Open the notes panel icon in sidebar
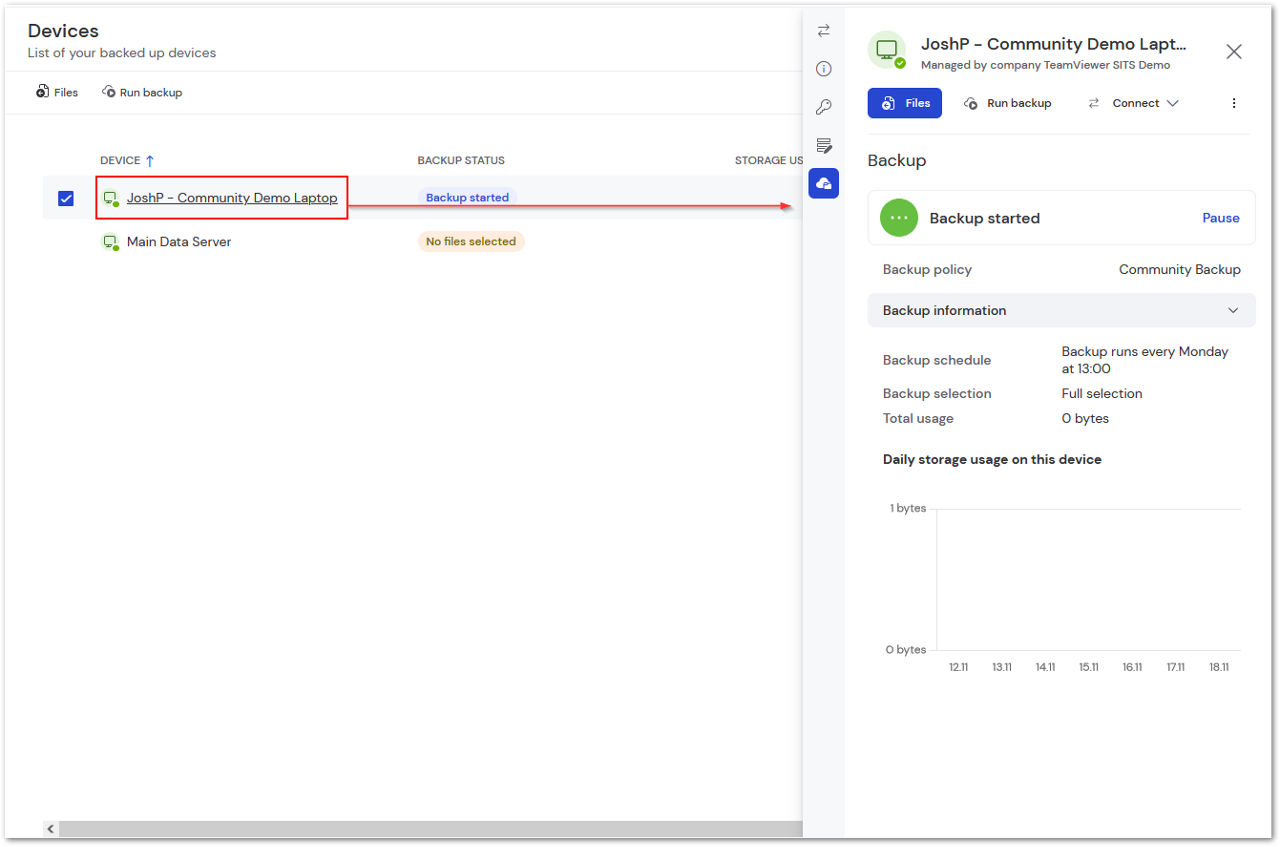 pos(823,145)
